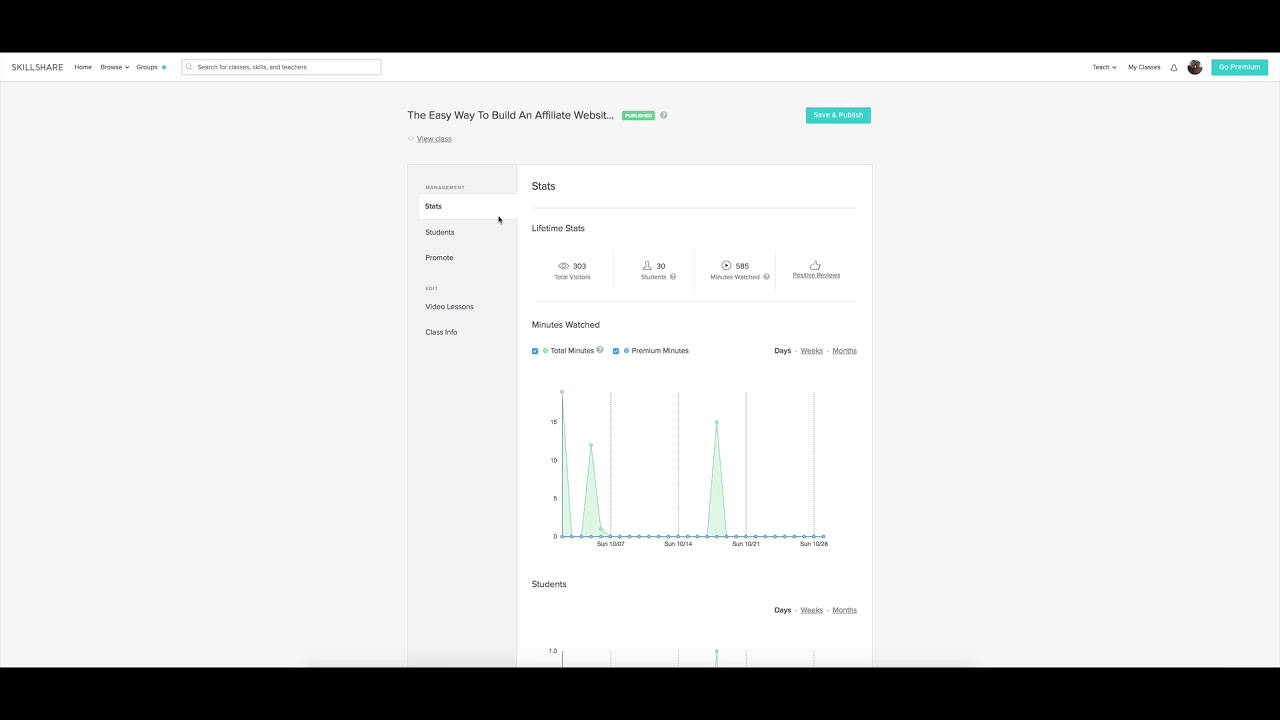Viewport: 1280px width, 720px height.
Task: Click the Minutes Watched play icon
Action: 726,266
